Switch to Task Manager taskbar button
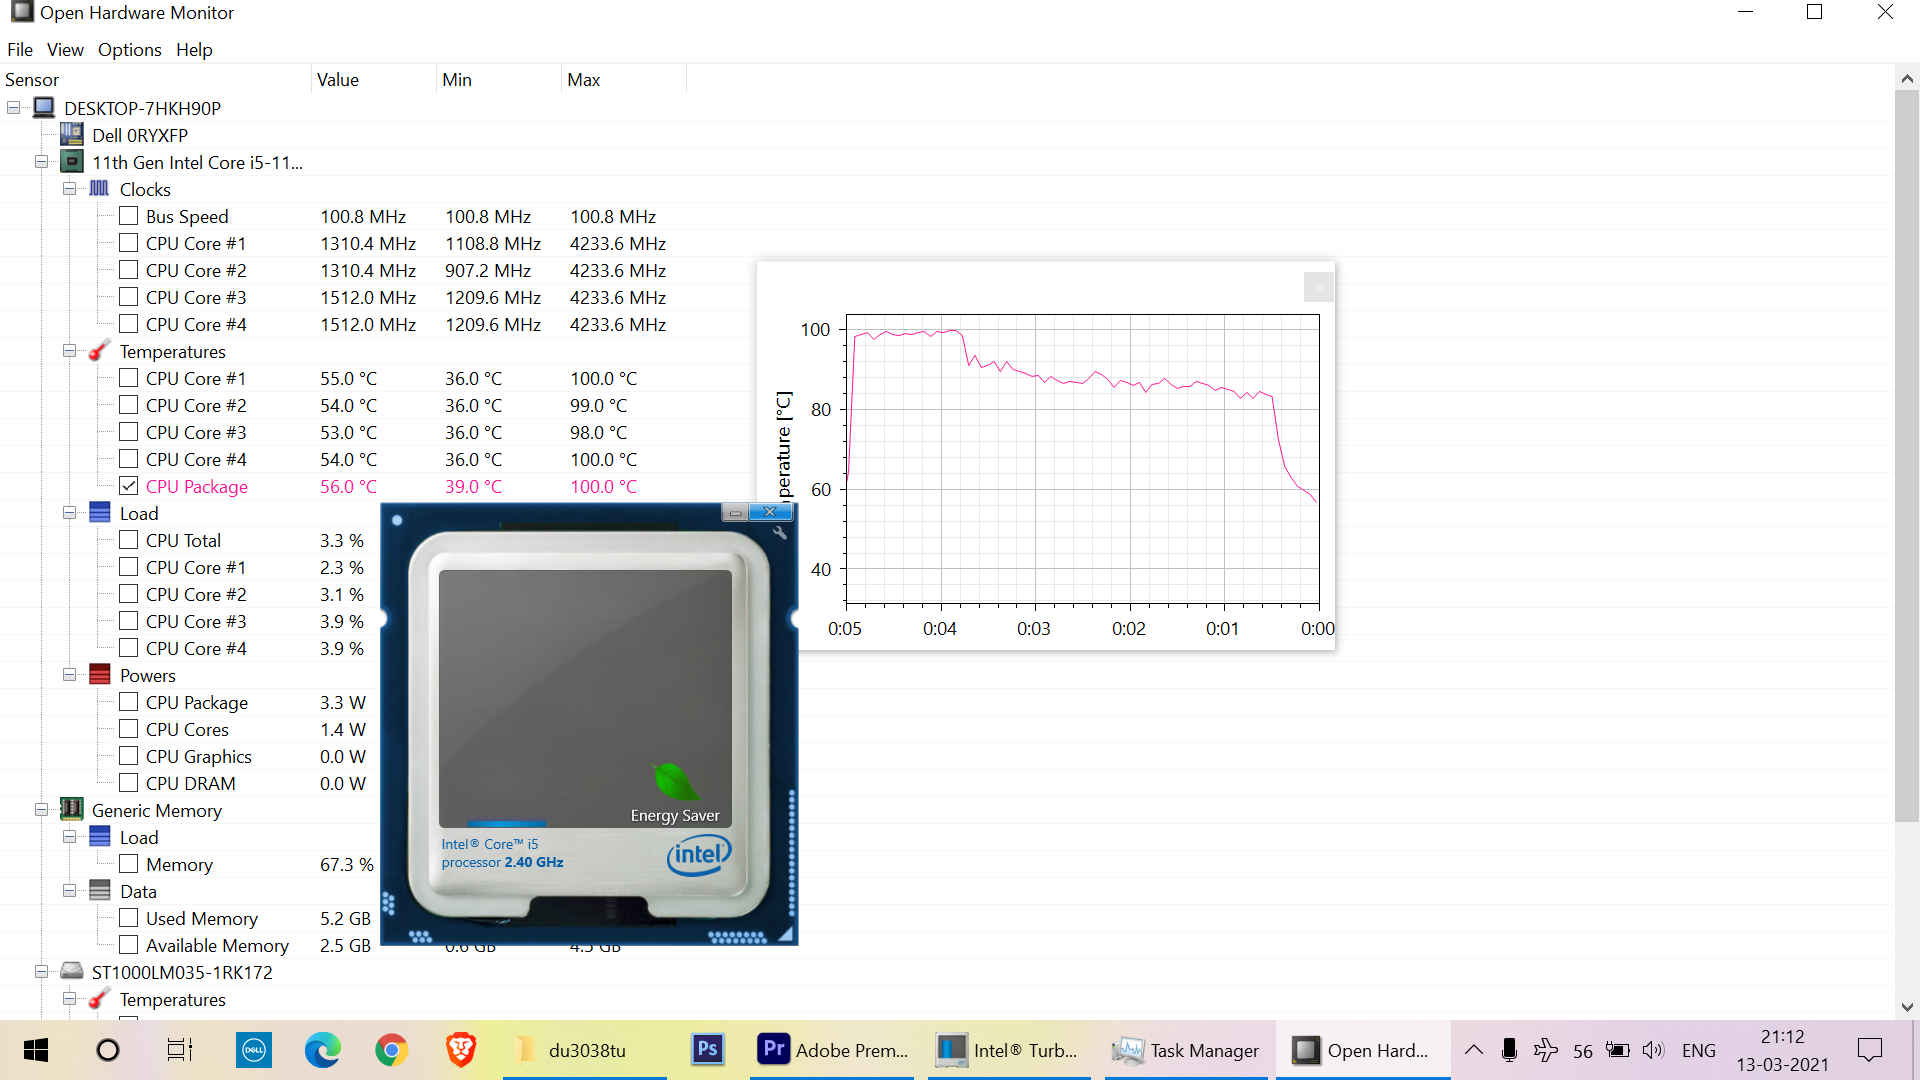Image resolution: width=1920 pixels, height=1080 pixels. point(1186,1050)
